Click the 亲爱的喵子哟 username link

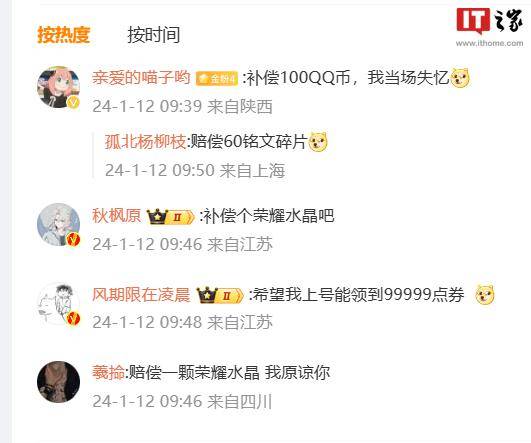click(141, 78)
